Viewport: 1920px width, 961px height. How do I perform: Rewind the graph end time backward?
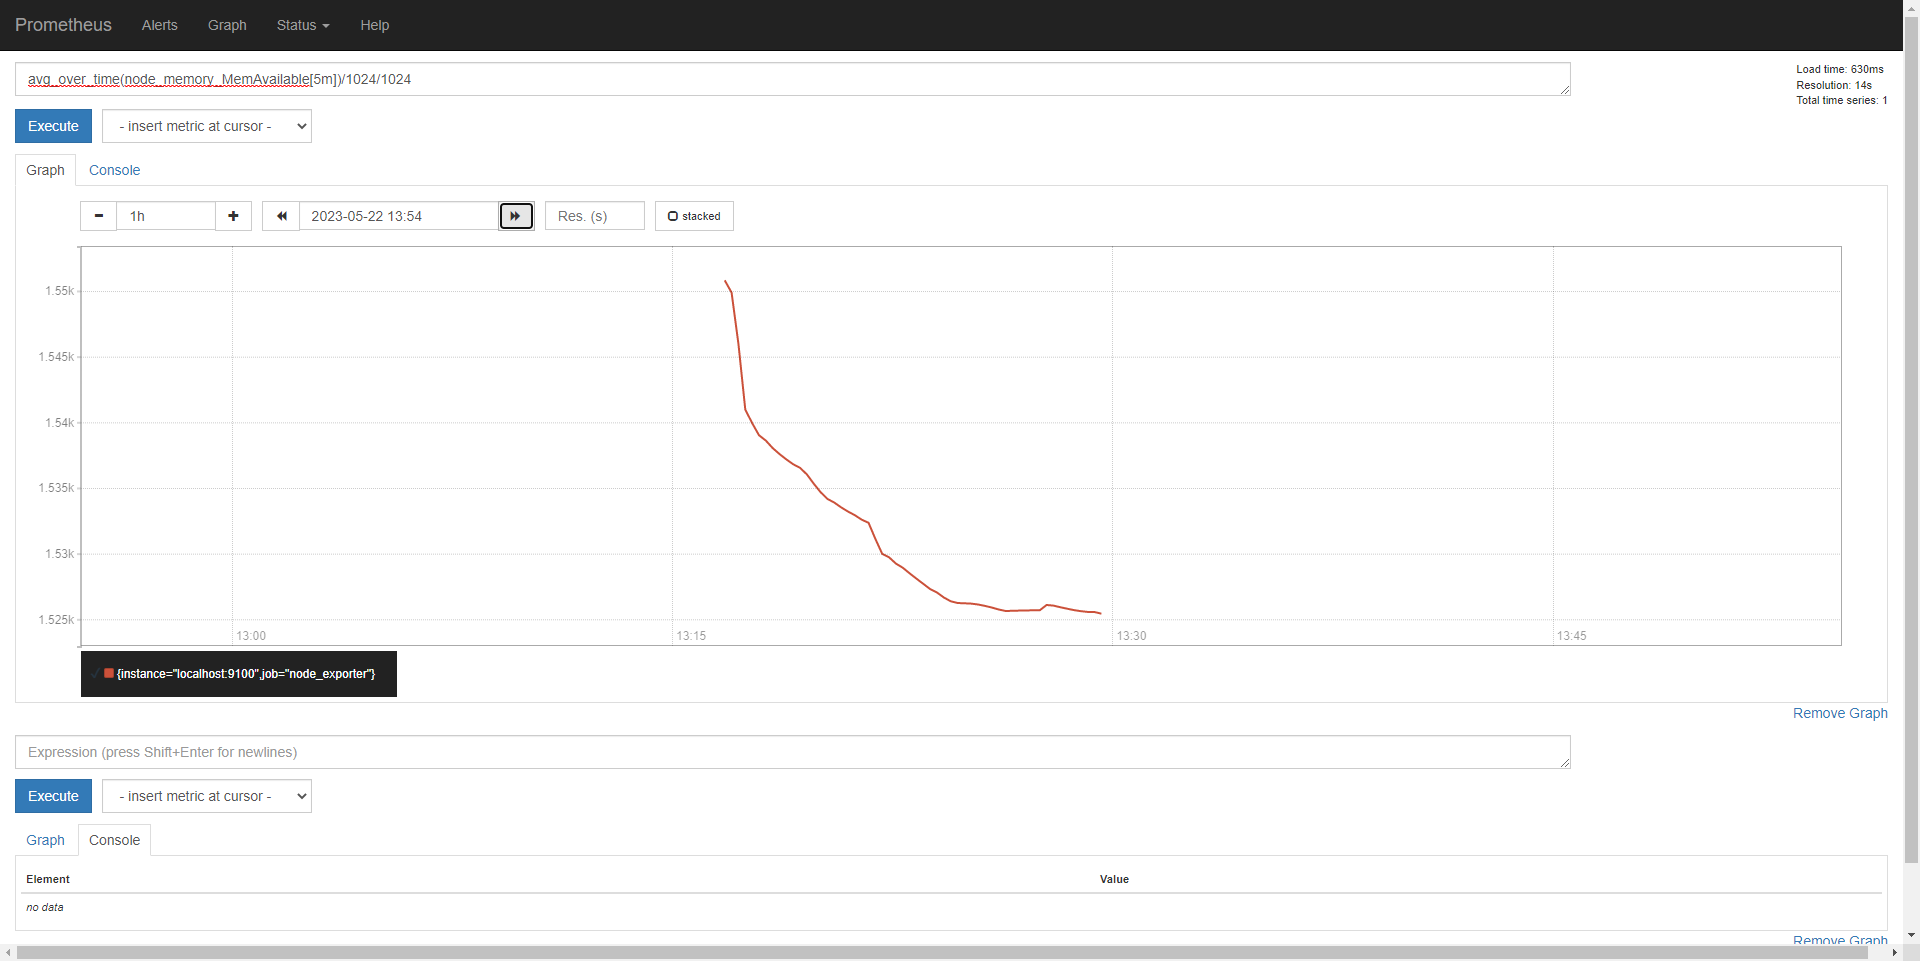281,216
